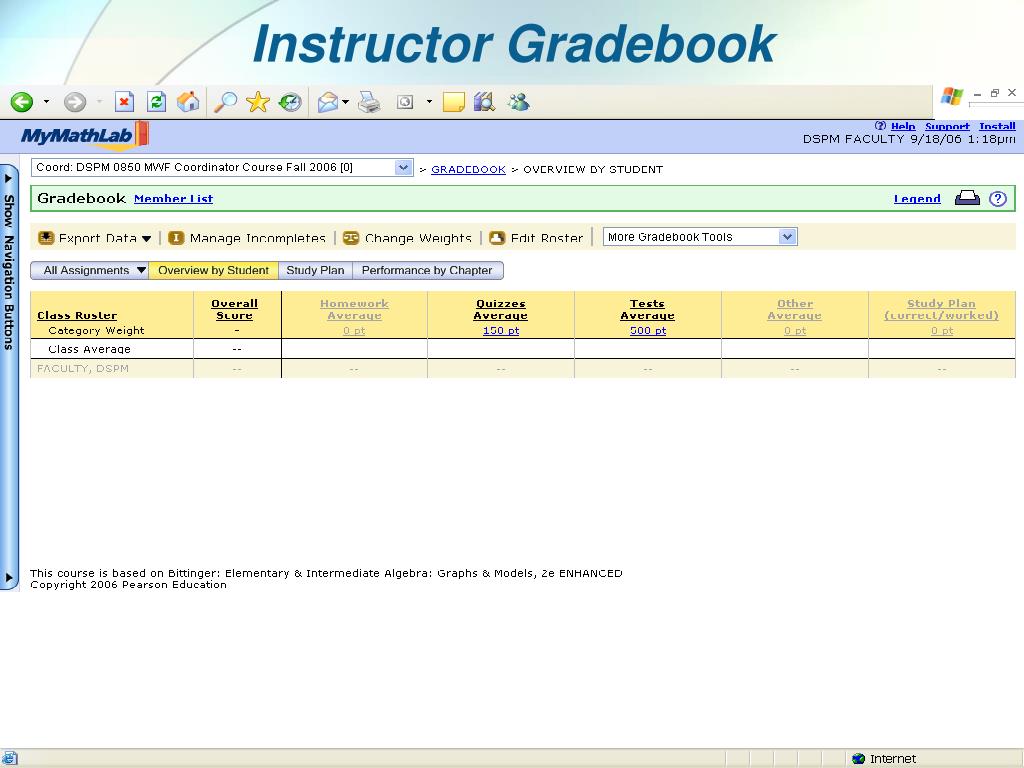Click the Edit Roster icon
Viewport: 1024px width, 768px height.
coord(497,238)
